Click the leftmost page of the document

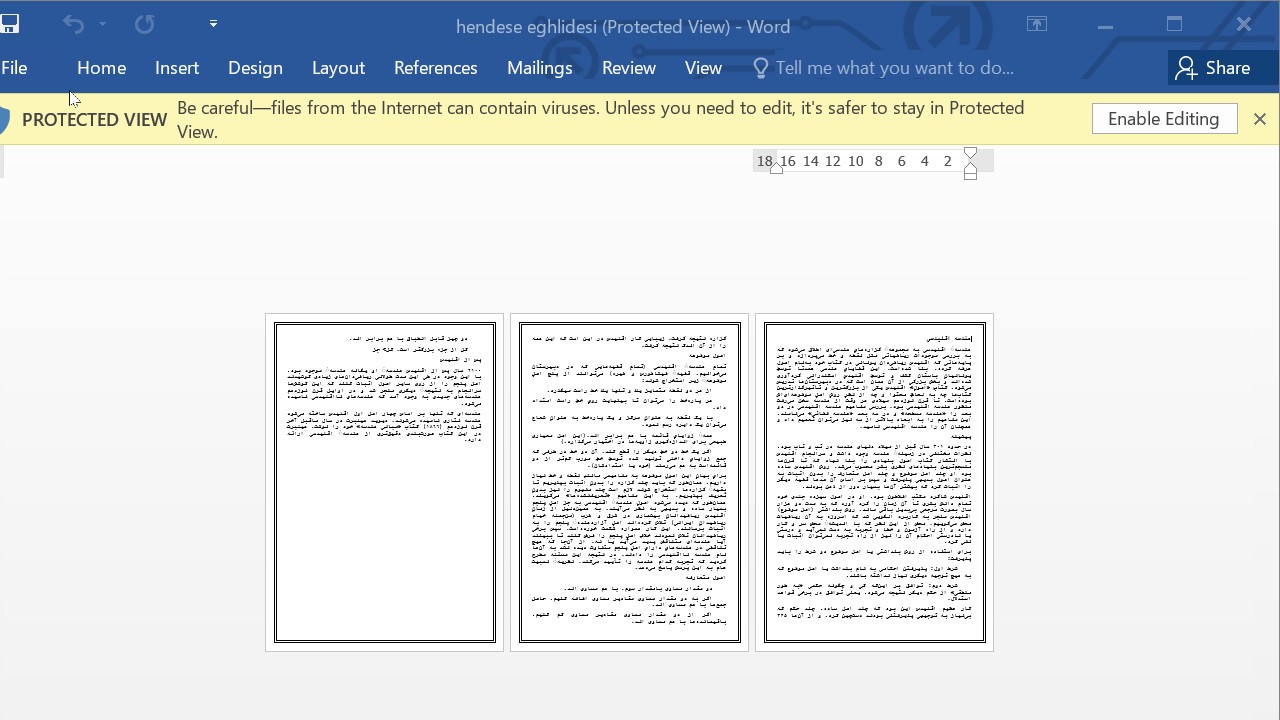(x=384, y=482)
